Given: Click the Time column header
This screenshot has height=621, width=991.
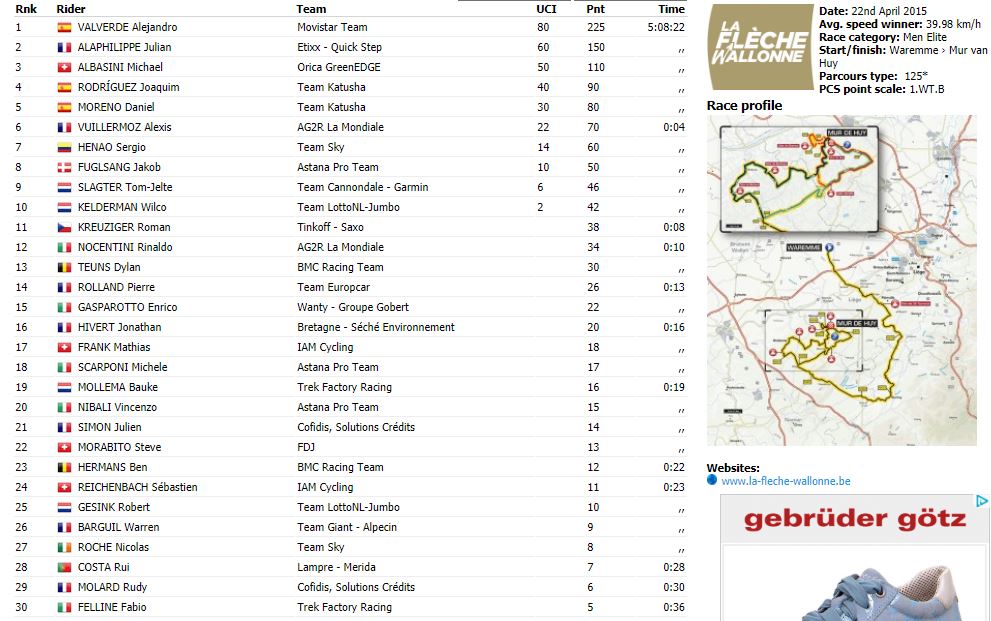Looking at the screenshot, I should click(x=671, y=9).
